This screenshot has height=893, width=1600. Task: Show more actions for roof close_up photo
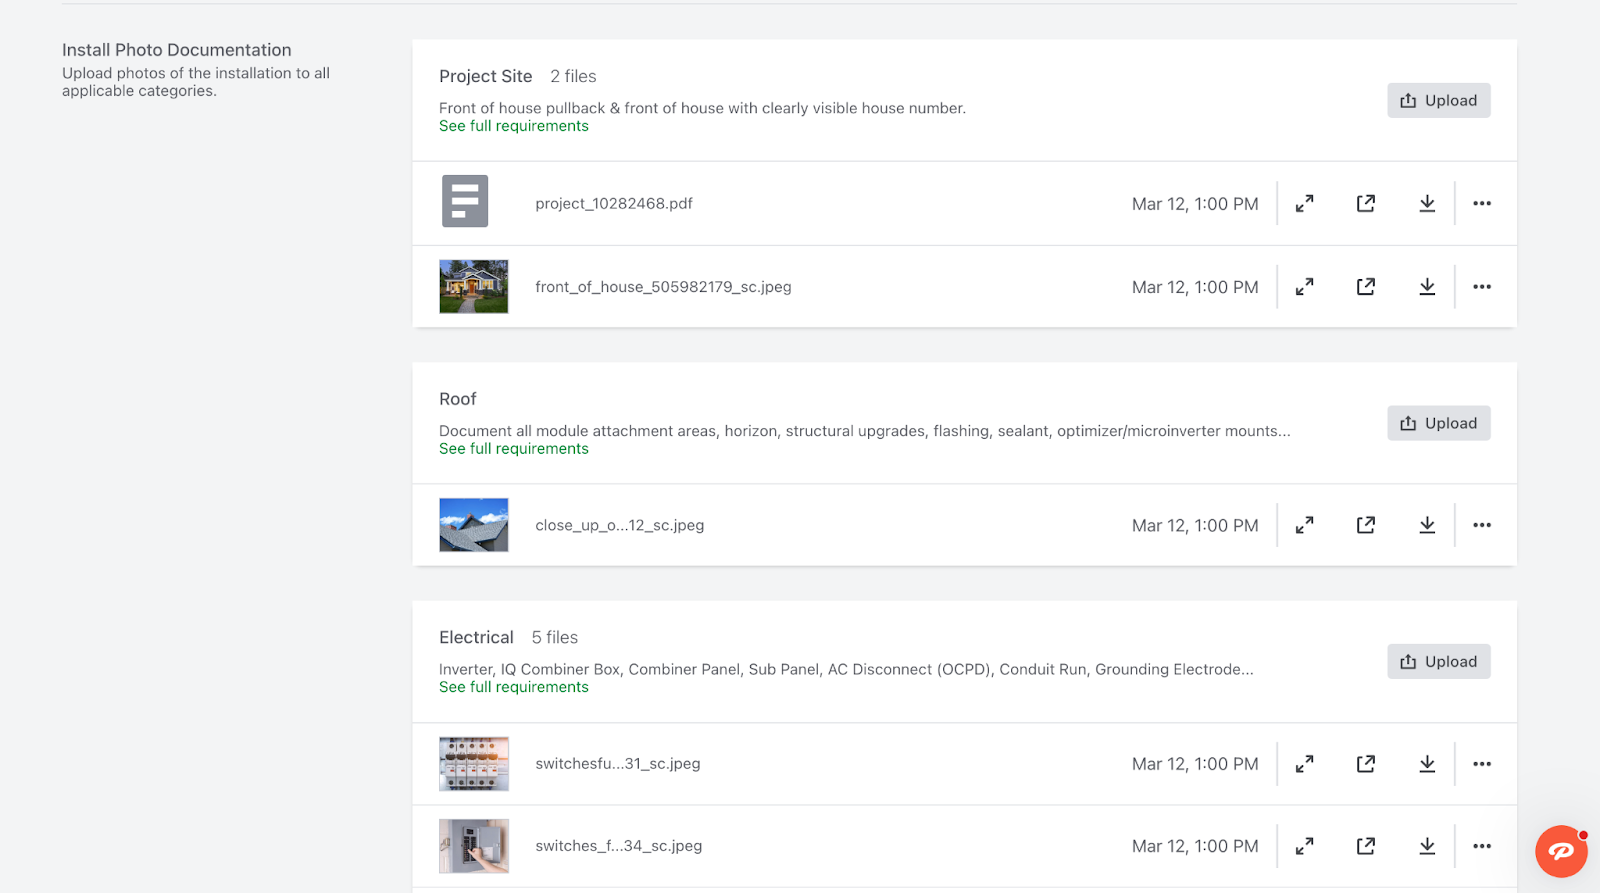[x=1481, y=525]
